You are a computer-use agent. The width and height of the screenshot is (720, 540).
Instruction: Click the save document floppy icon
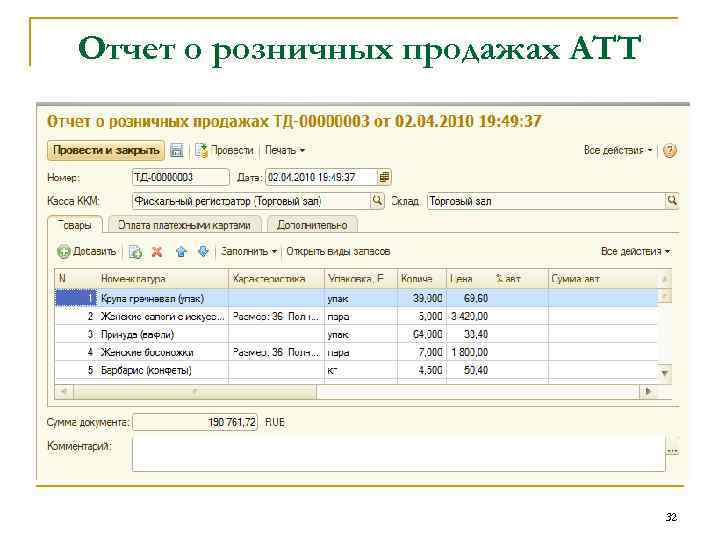[x=177, y=150]
